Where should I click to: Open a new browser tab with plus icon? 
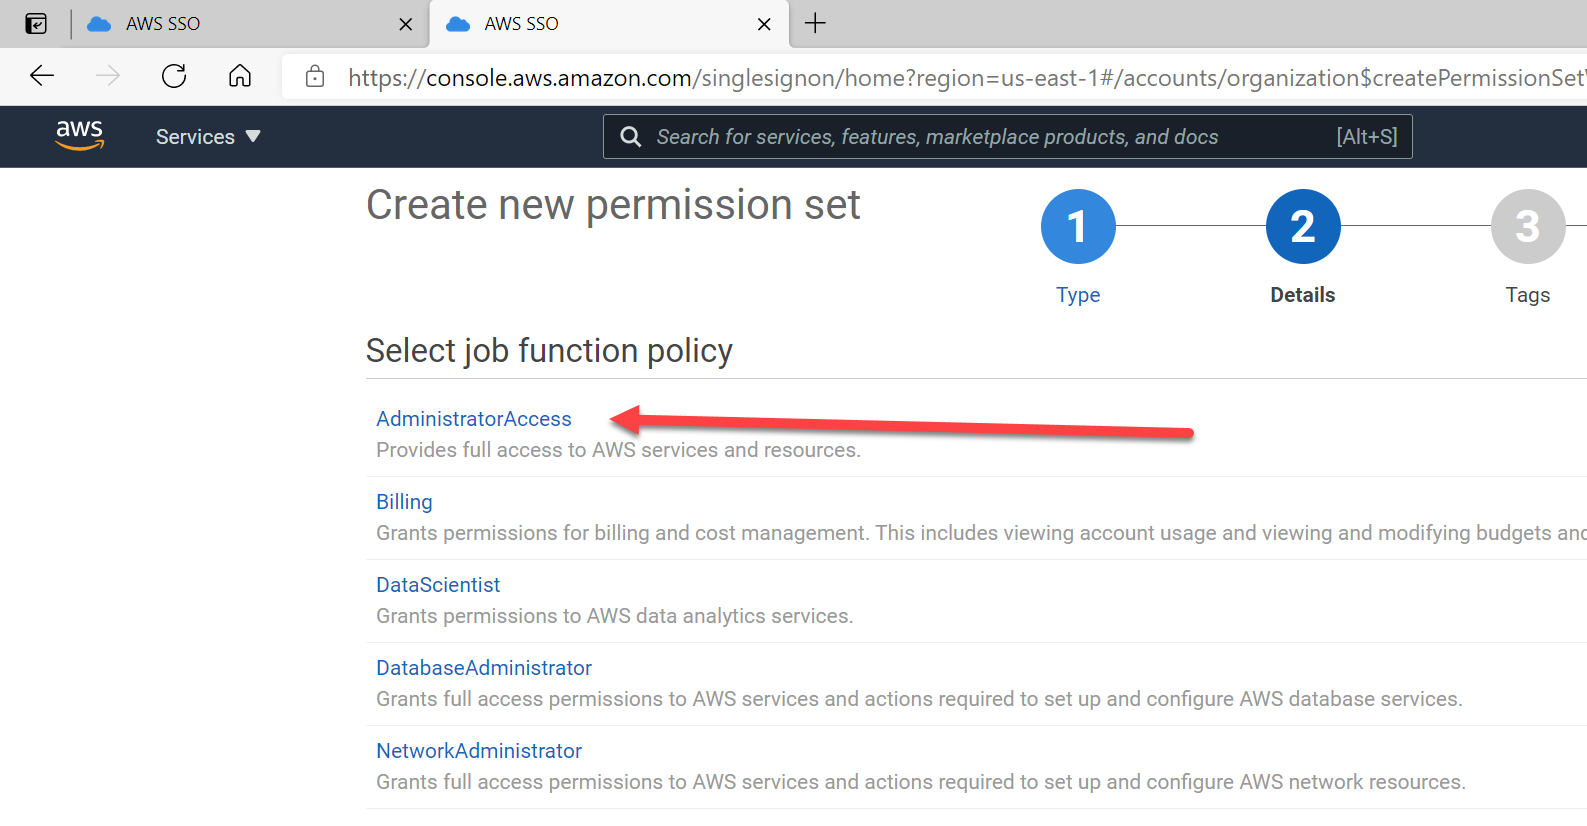[x=815, y=23]
